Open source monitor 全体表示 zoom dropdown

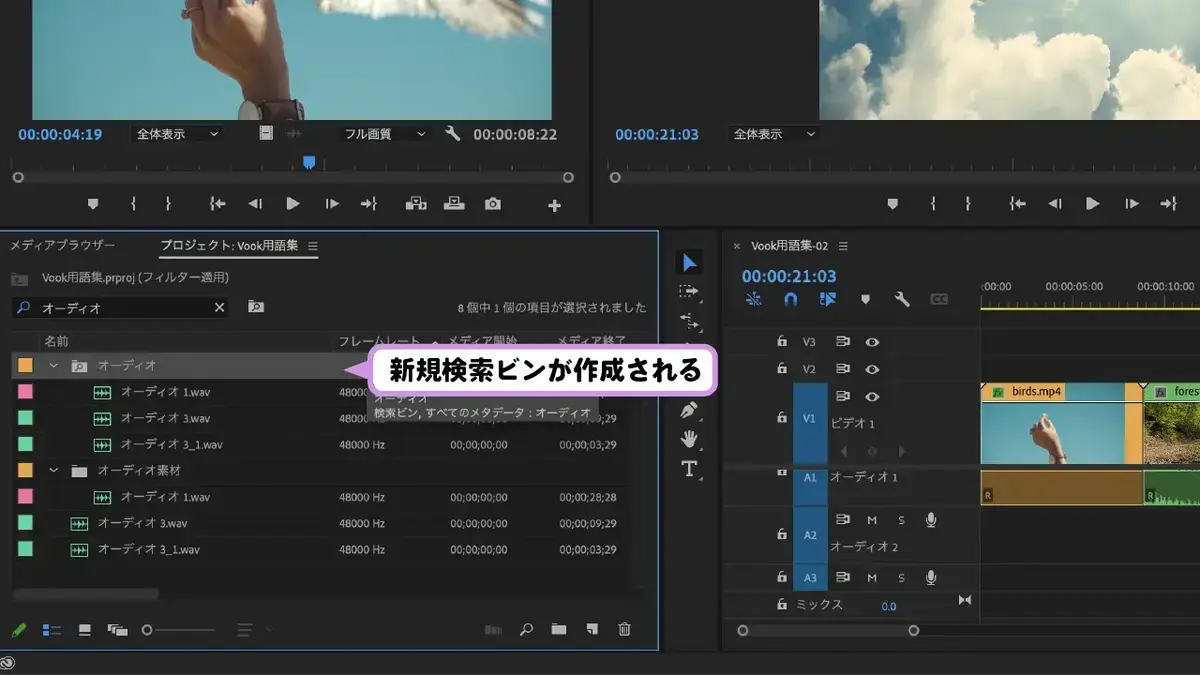pyautogui.click(x=177, y=134)
